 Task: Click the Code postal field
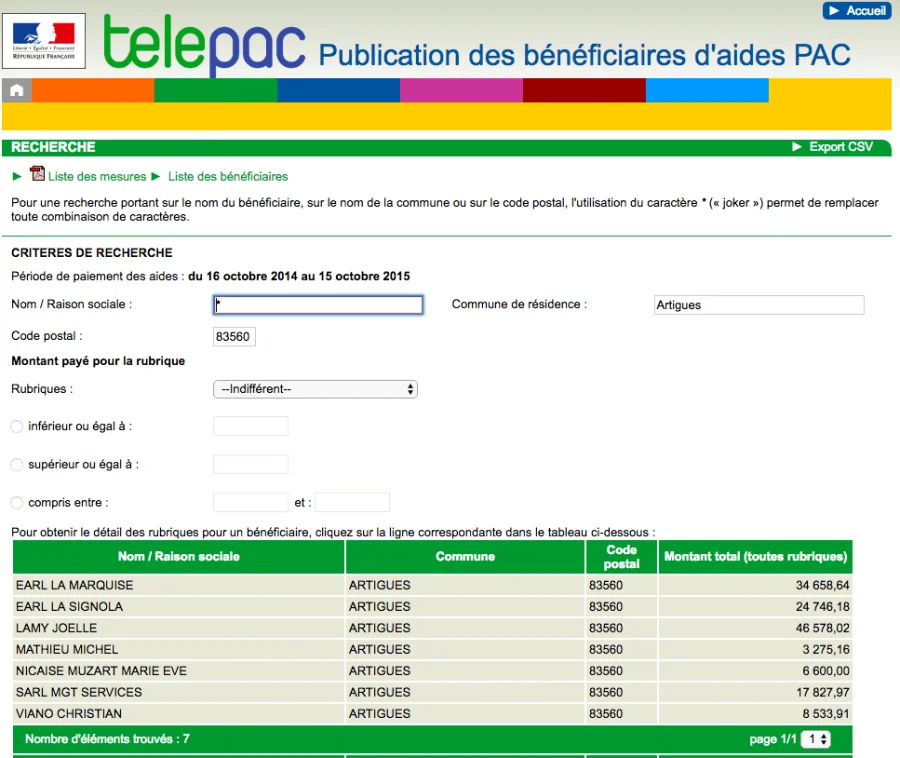coord(234,337)
